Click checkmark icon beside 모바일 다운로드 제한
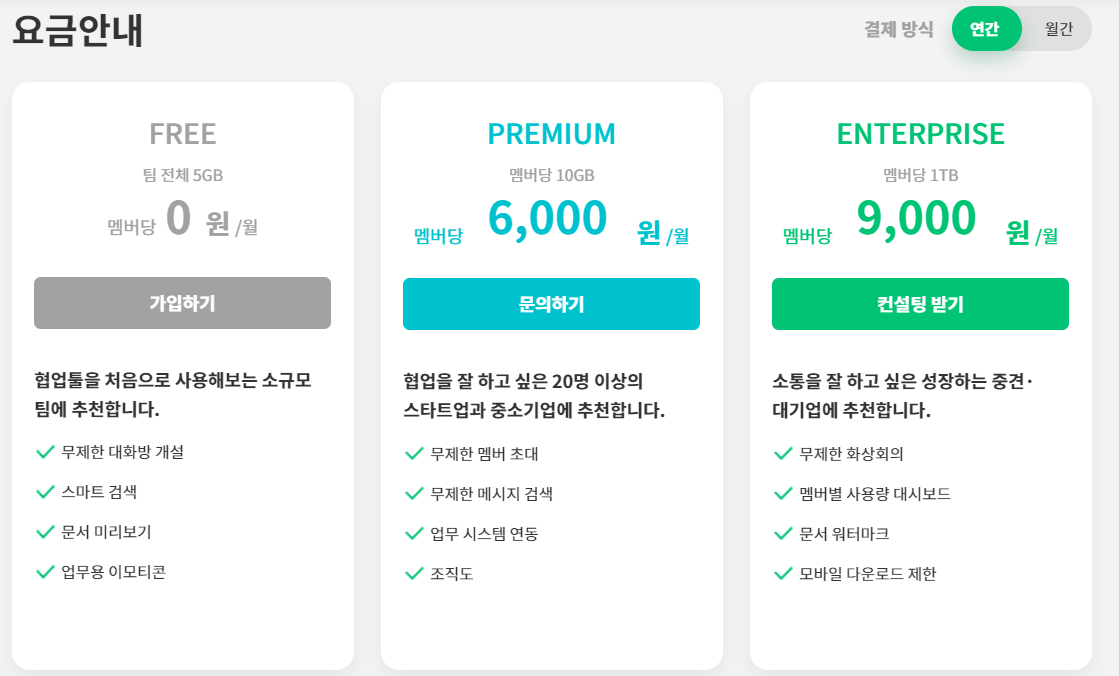The height and width of the screenshot is (676, 1119). coord(784,573)
